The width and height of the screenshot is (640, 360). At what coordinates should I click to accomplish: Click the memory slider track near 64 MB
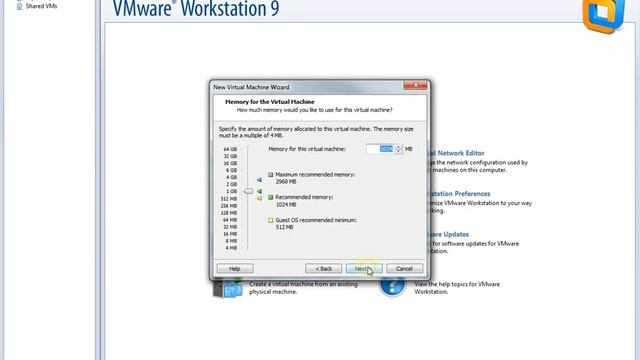point(247,220)
